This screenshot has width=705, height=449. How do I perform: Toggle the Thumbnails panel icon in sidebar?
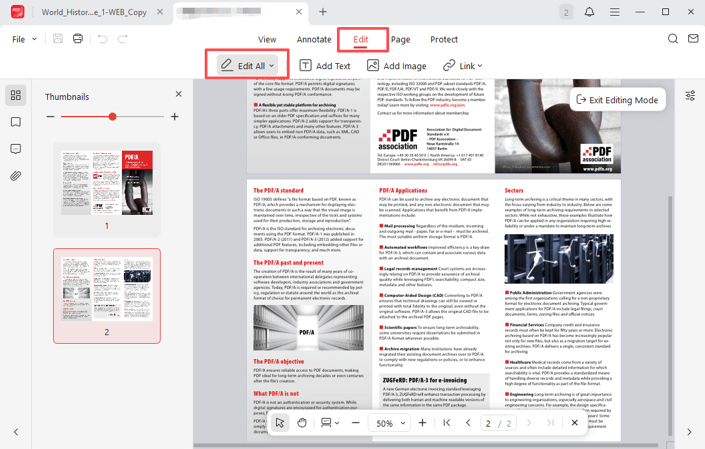(16, 95)
